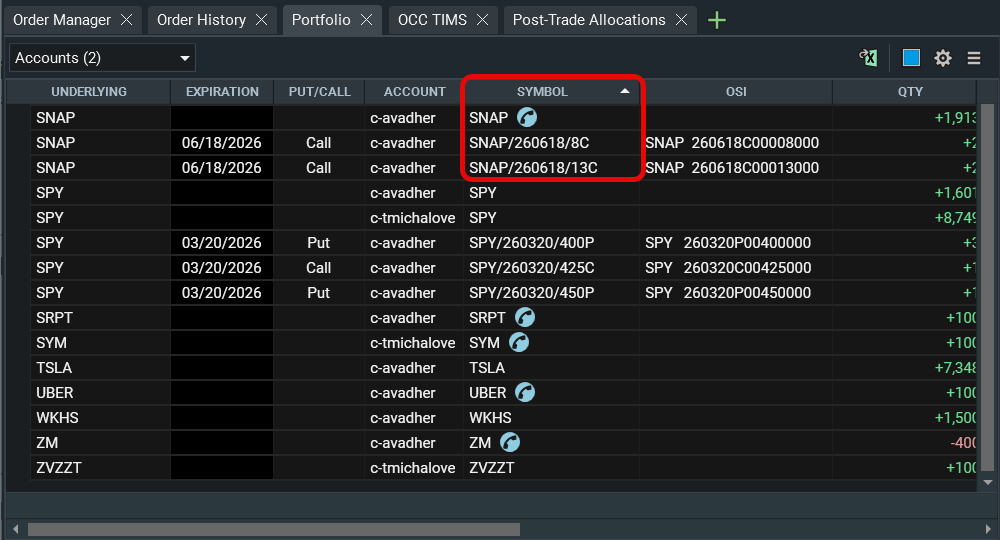Open the Accounts (2) dropdown
1000x540 pixels.
point(102,58)
